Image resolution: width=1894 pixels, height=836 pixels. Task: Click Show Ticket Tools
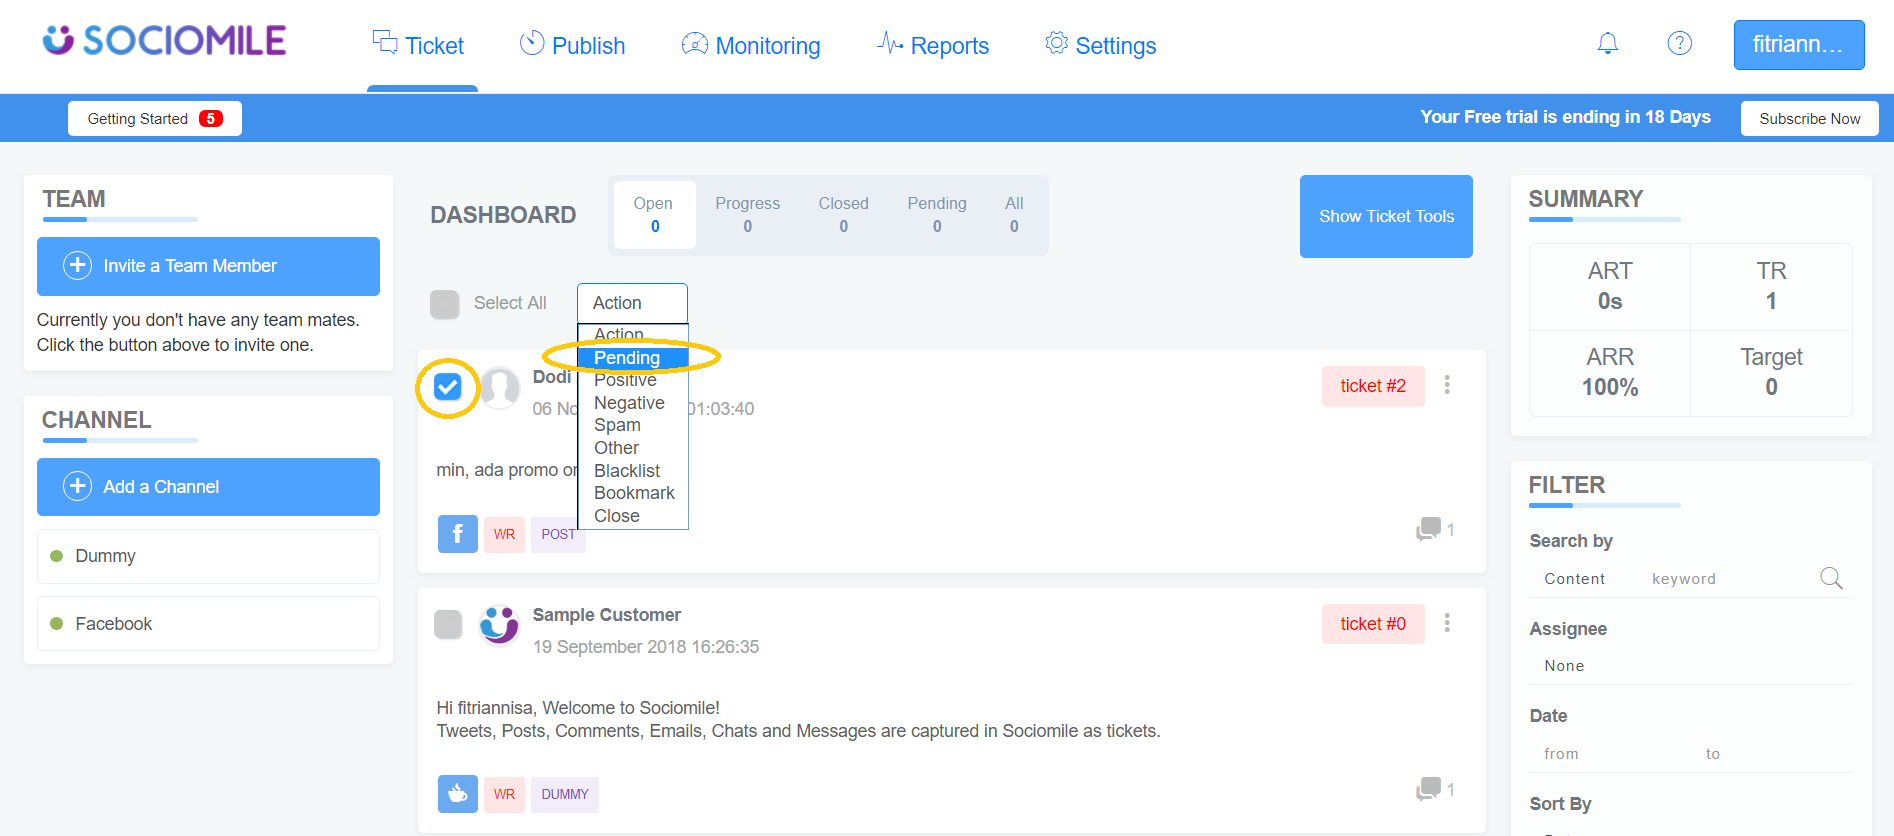[x=1386, y=216]
